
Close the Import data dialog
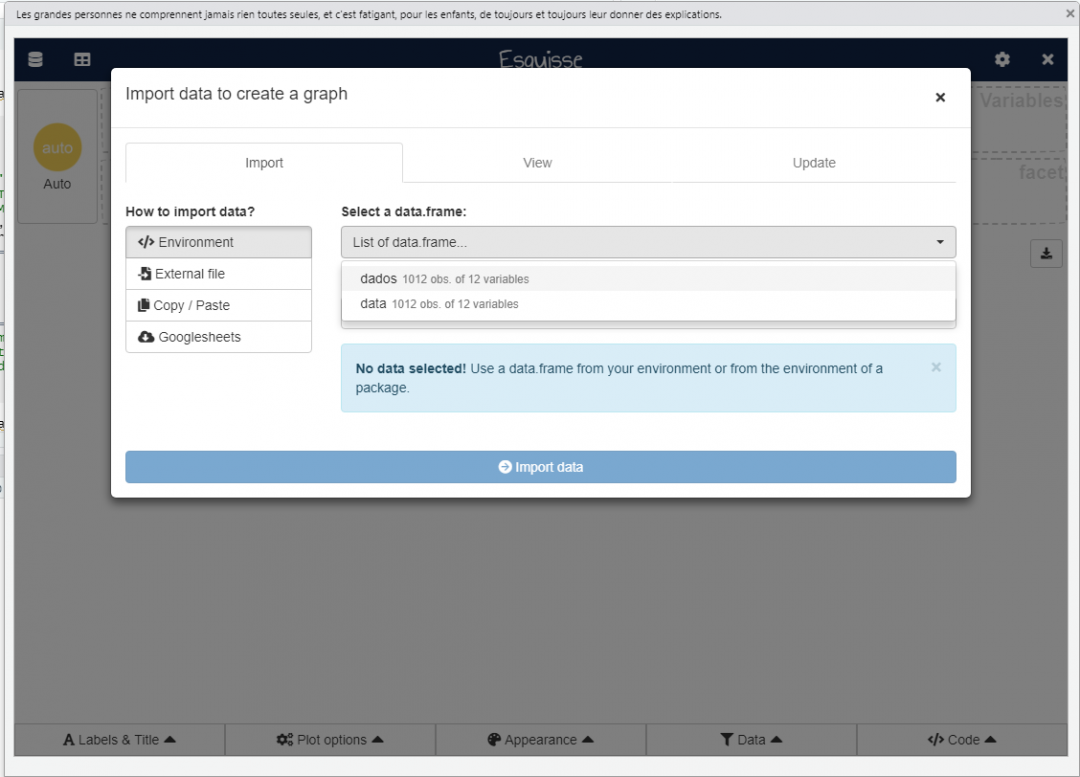point(940,98)
